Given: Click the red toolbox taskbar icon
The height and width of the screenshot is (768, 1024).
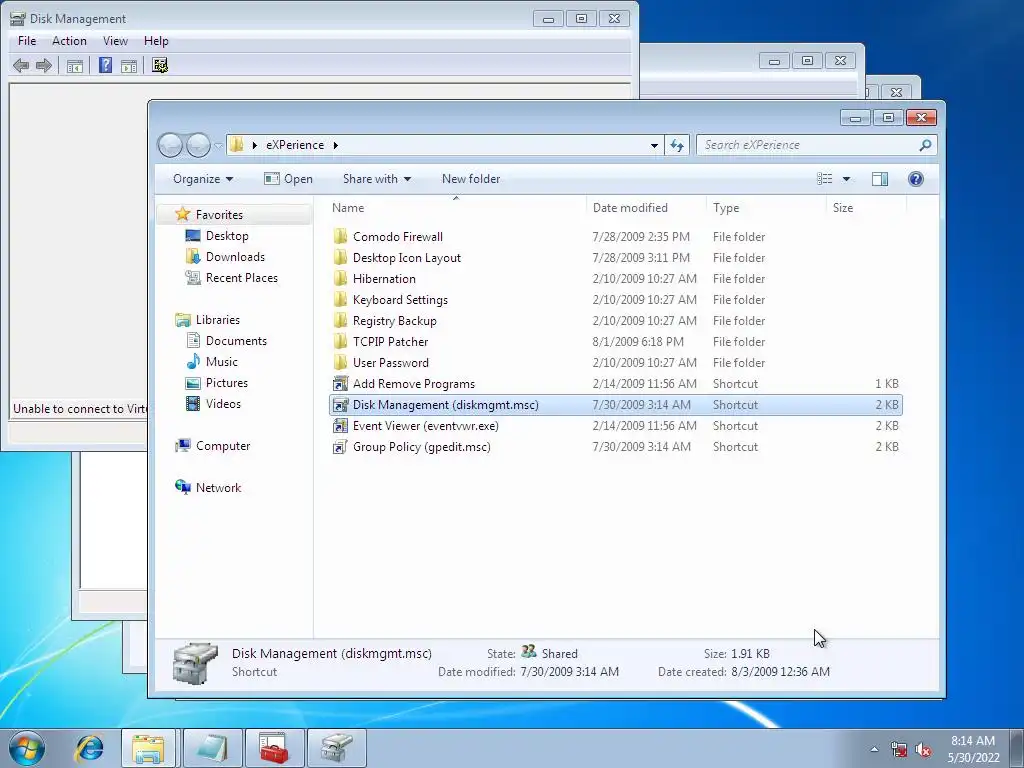Looking at the screenshot, I should pos(274,748).
